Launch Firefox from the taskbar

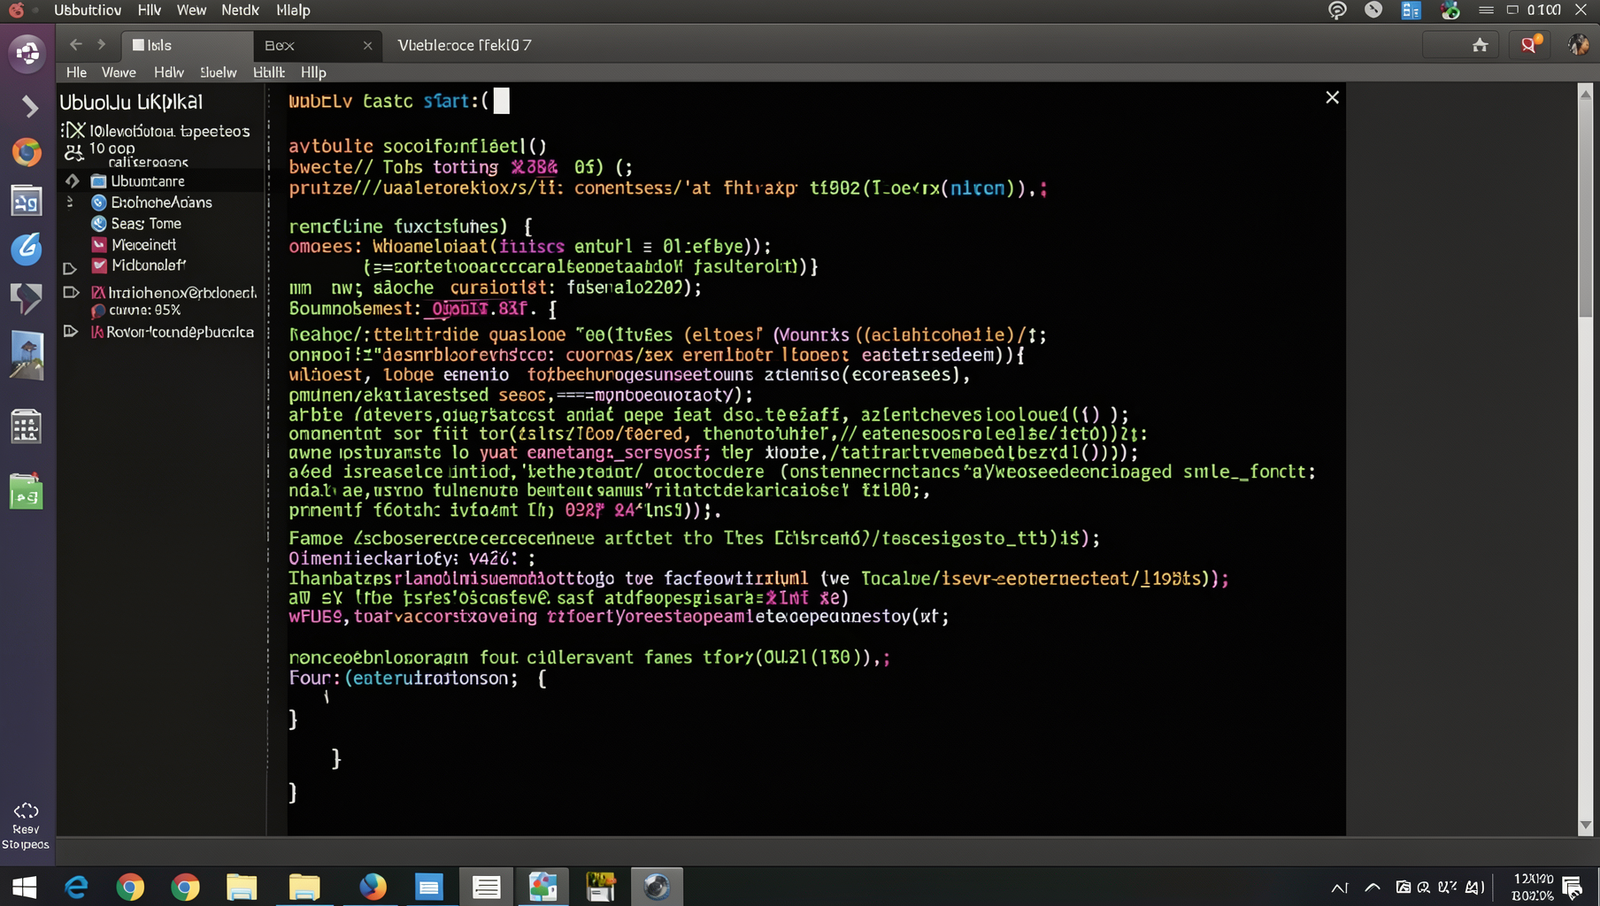coord(373,887)
